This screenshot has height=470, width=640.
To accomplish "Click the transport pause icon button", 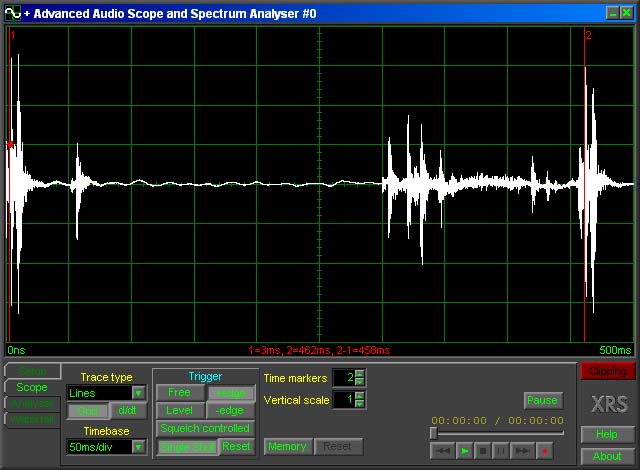I will tap(501, 451).
